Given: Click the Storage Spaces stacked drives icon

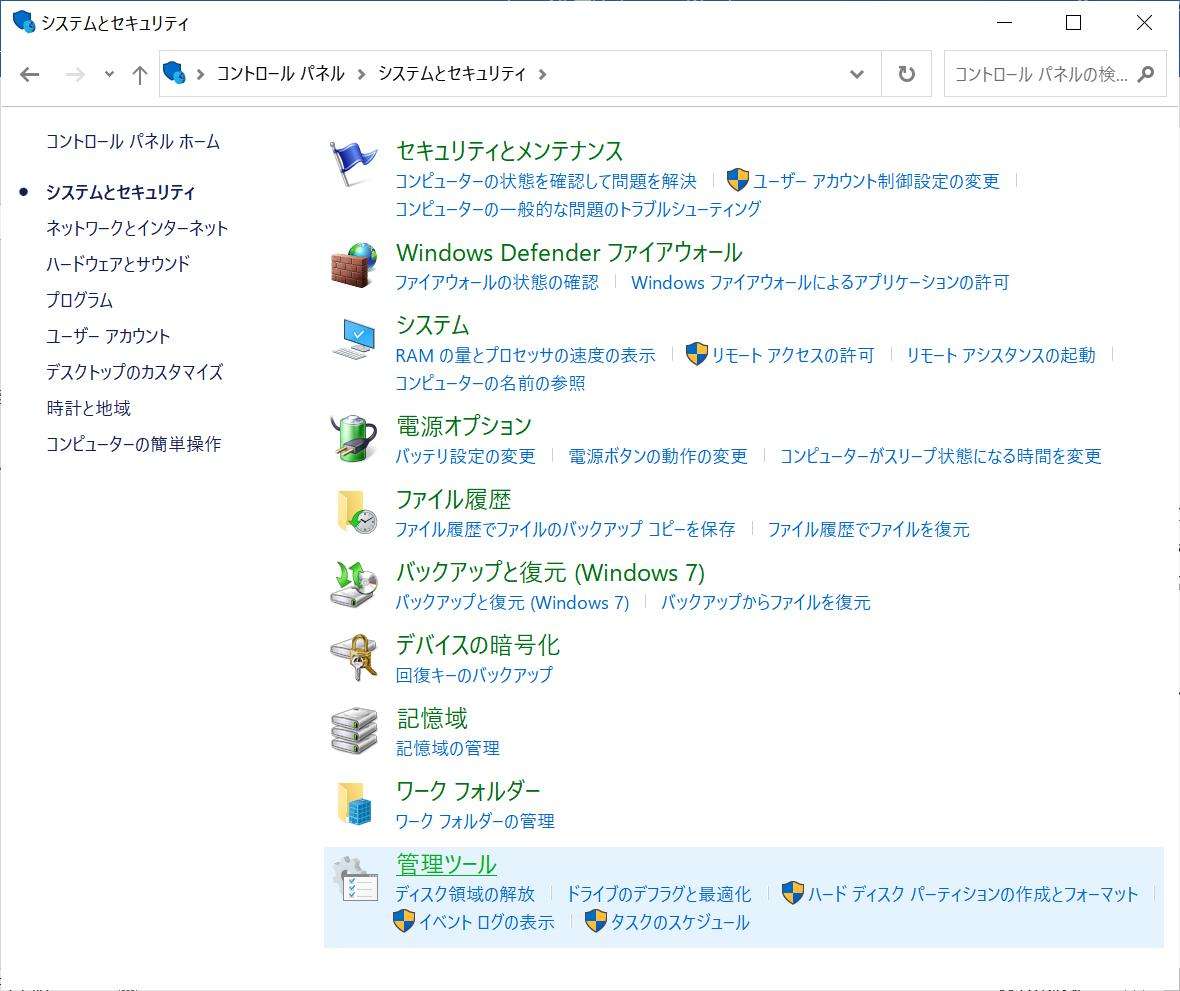Looking at the screenshot, I should [353, 730].
